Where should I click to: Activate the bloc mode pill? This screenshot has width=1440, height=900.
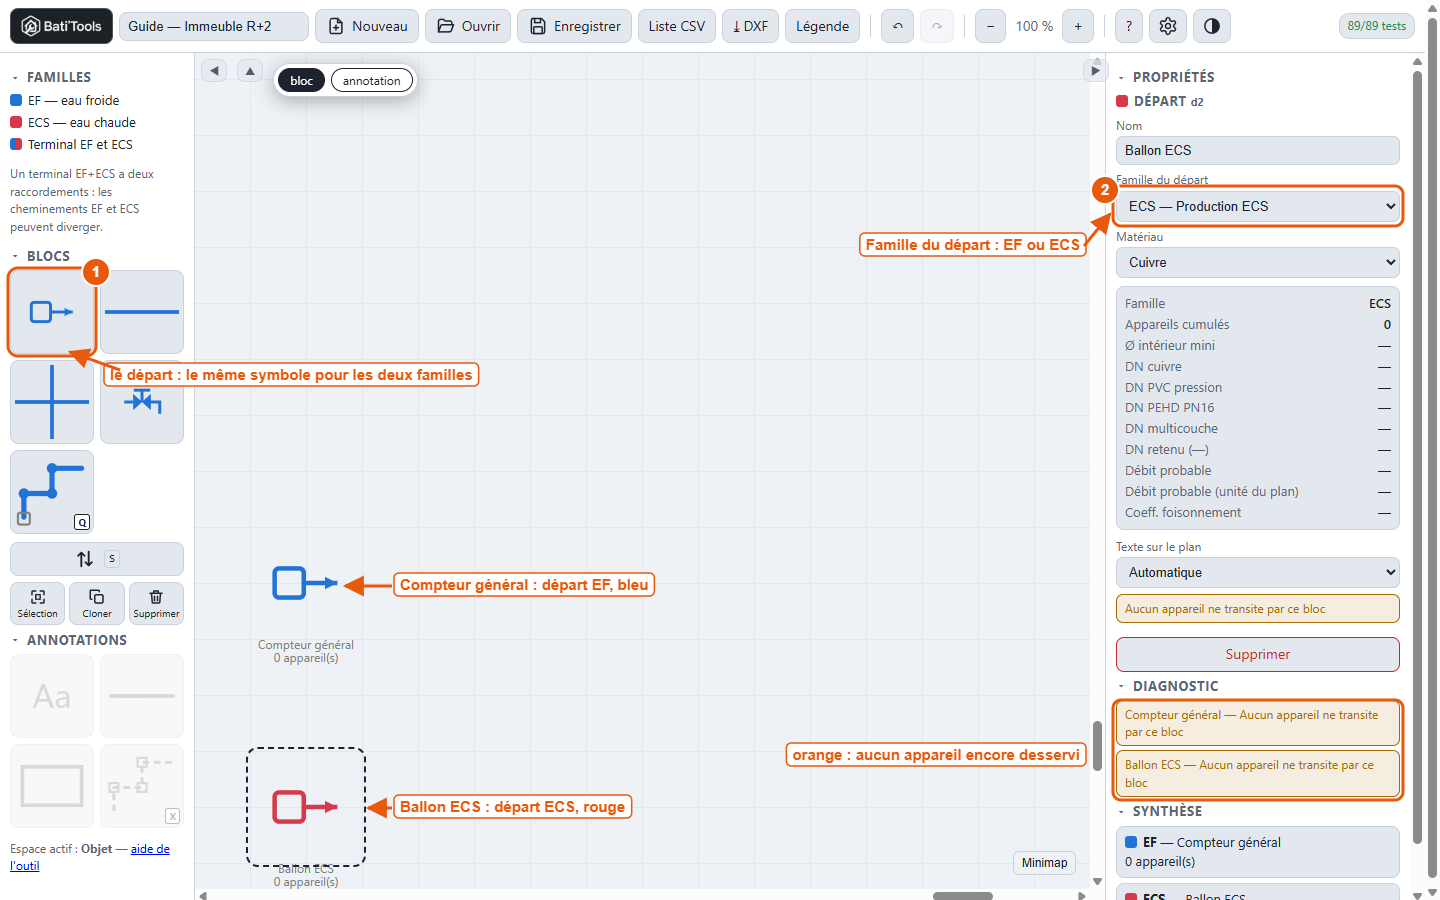(302, 81)
